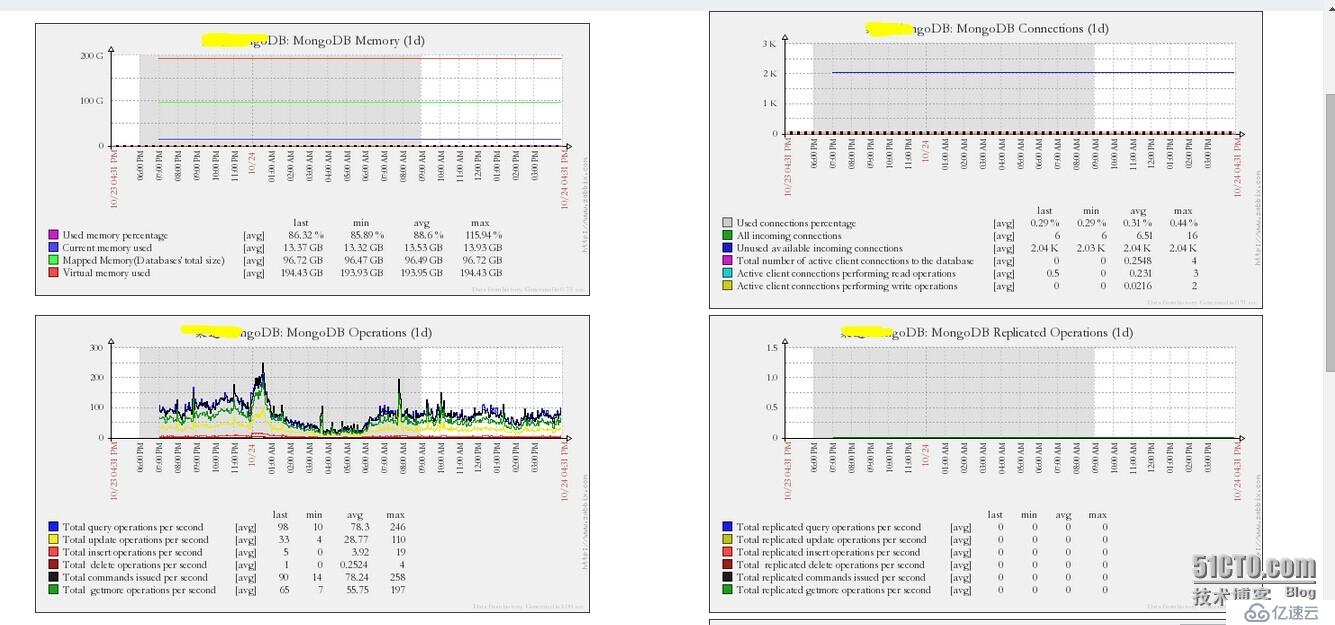The height and width of the screenshot is (625, 1335).
Task: Open the MongoDB Connections (1d) graph
Action: tap(986, 160)
